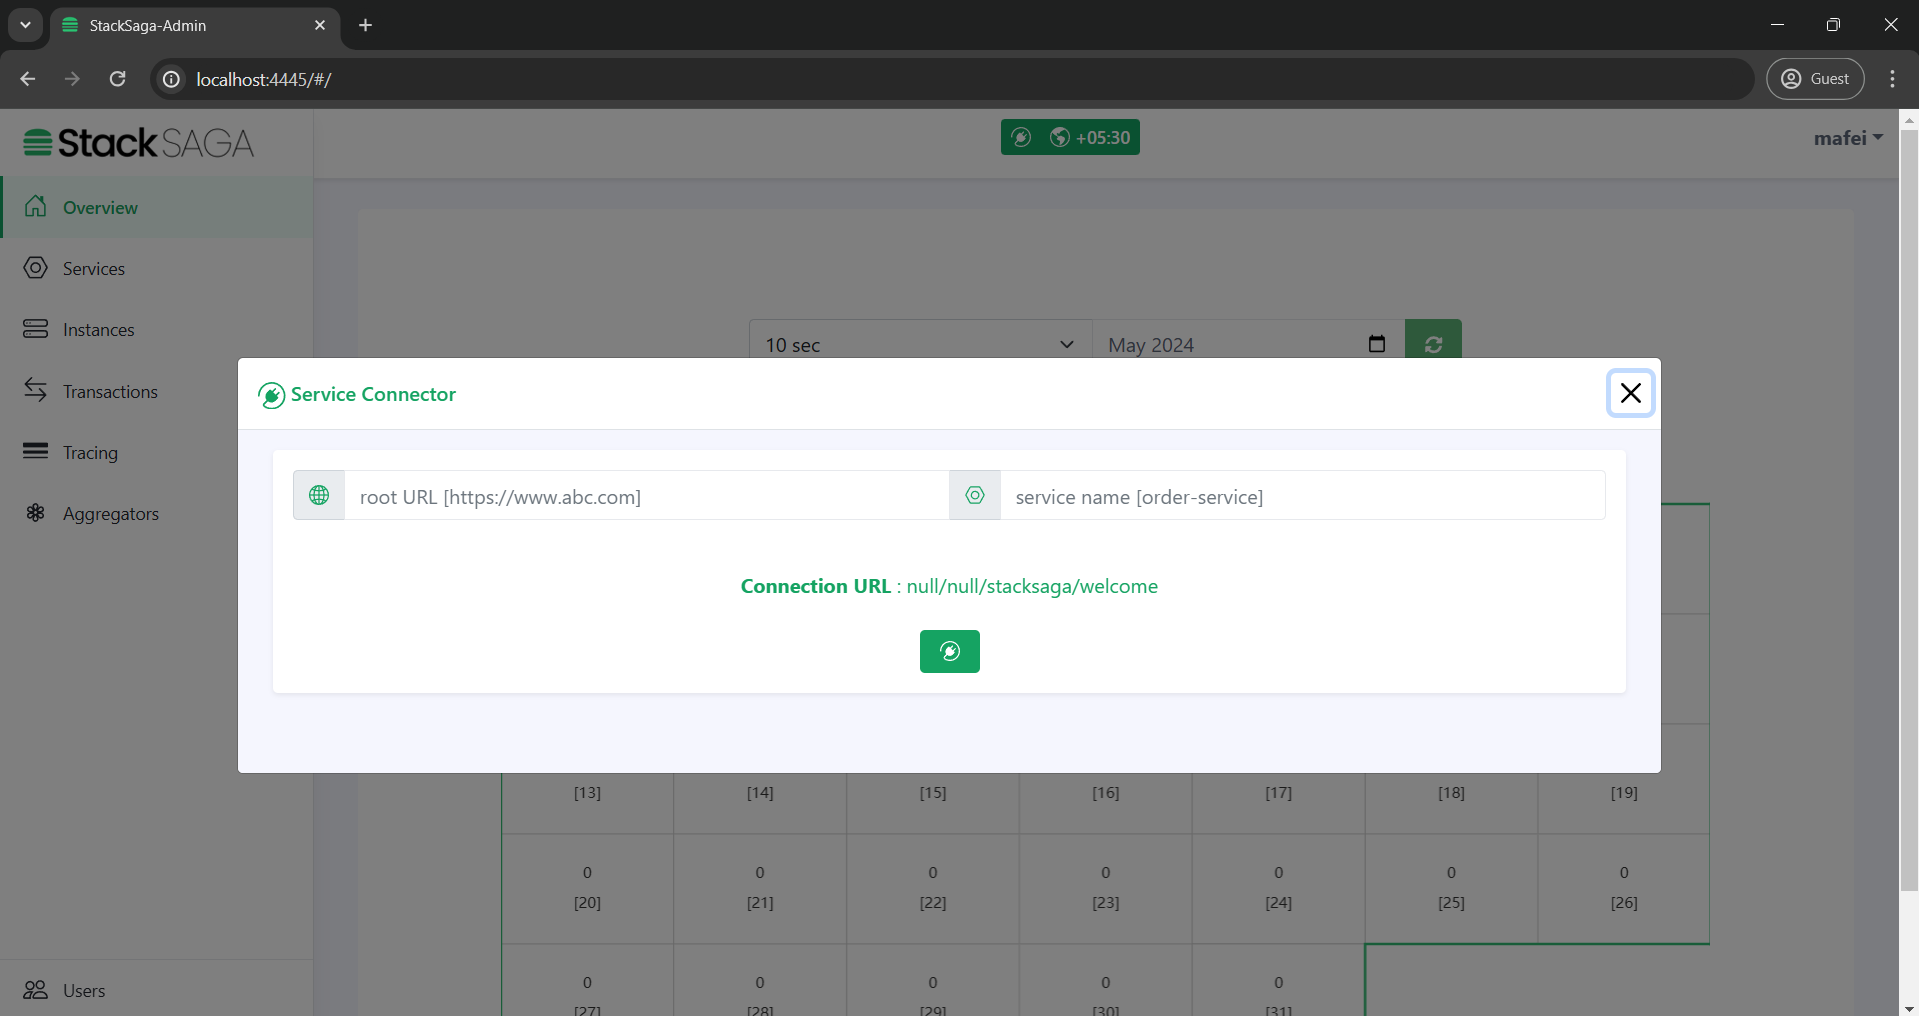Image resolution: width=1919 pixels, height=1016 pixels.
Task: Select calendar cell [24]
Action: point(1278,888)
